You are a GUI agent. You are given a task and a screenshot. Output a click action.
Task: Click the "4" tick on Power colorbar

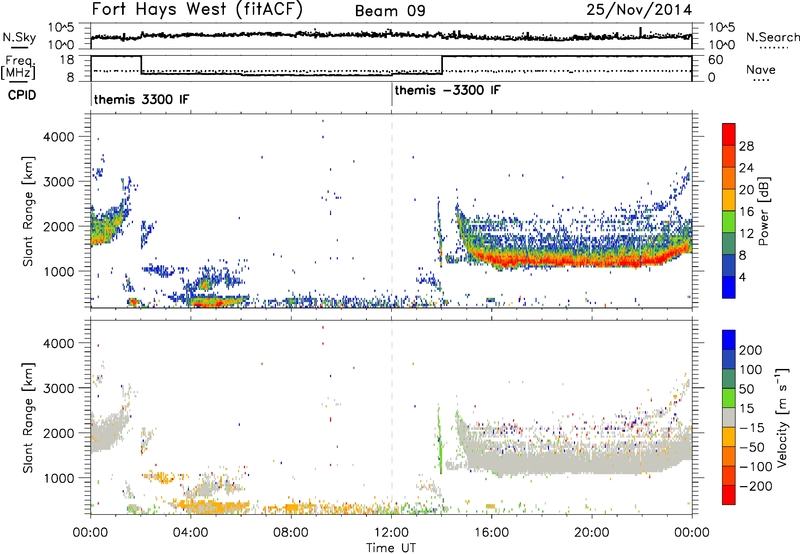(x=743, y=277)
